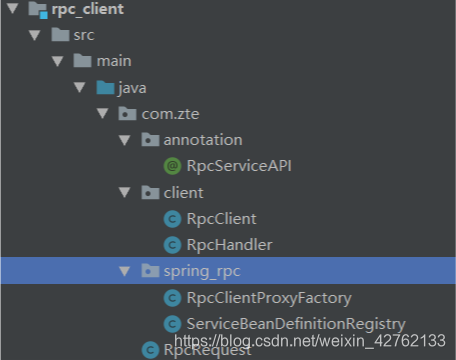Click the client package icon
The width and height of the screenshot is (456, 360).
coord(150,192)
